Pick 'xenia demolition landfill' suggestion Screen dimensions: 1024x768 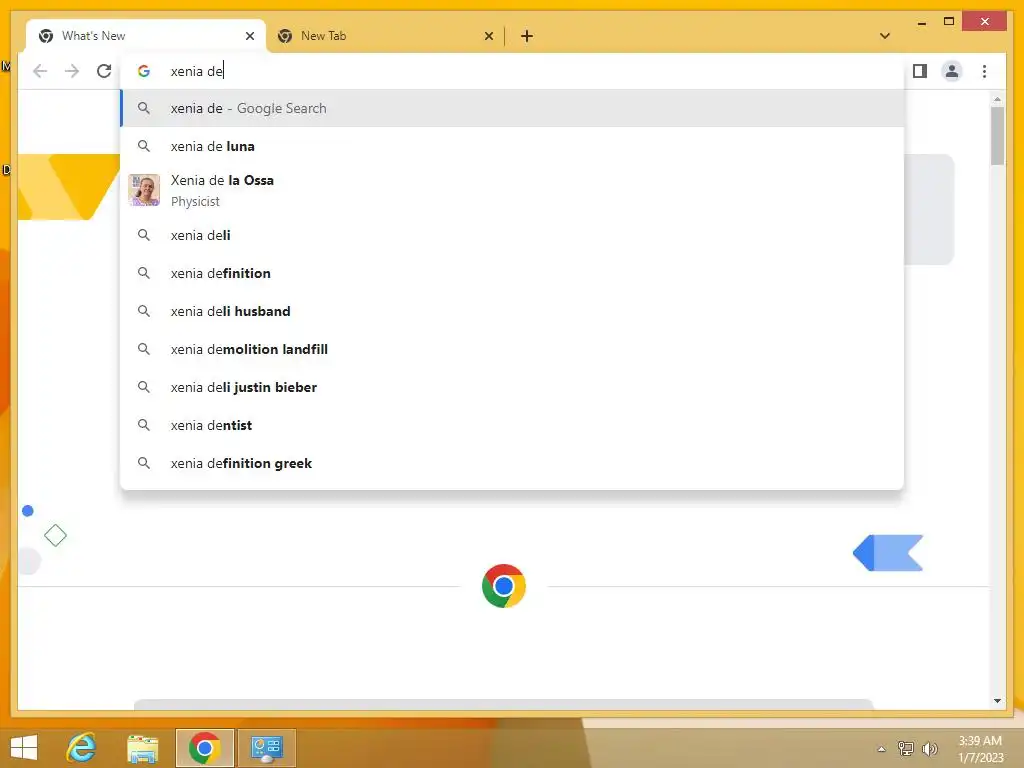tap(513, 349)
